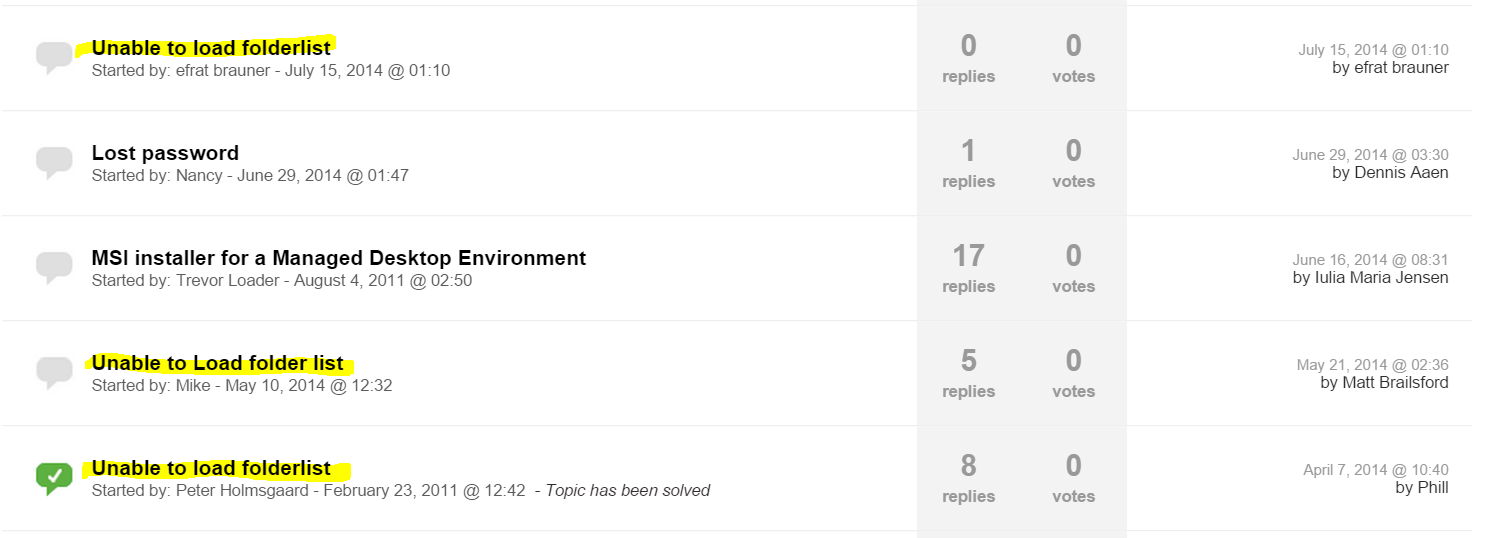Click the votes count for MSI installer topic

tap(1073, 257)
